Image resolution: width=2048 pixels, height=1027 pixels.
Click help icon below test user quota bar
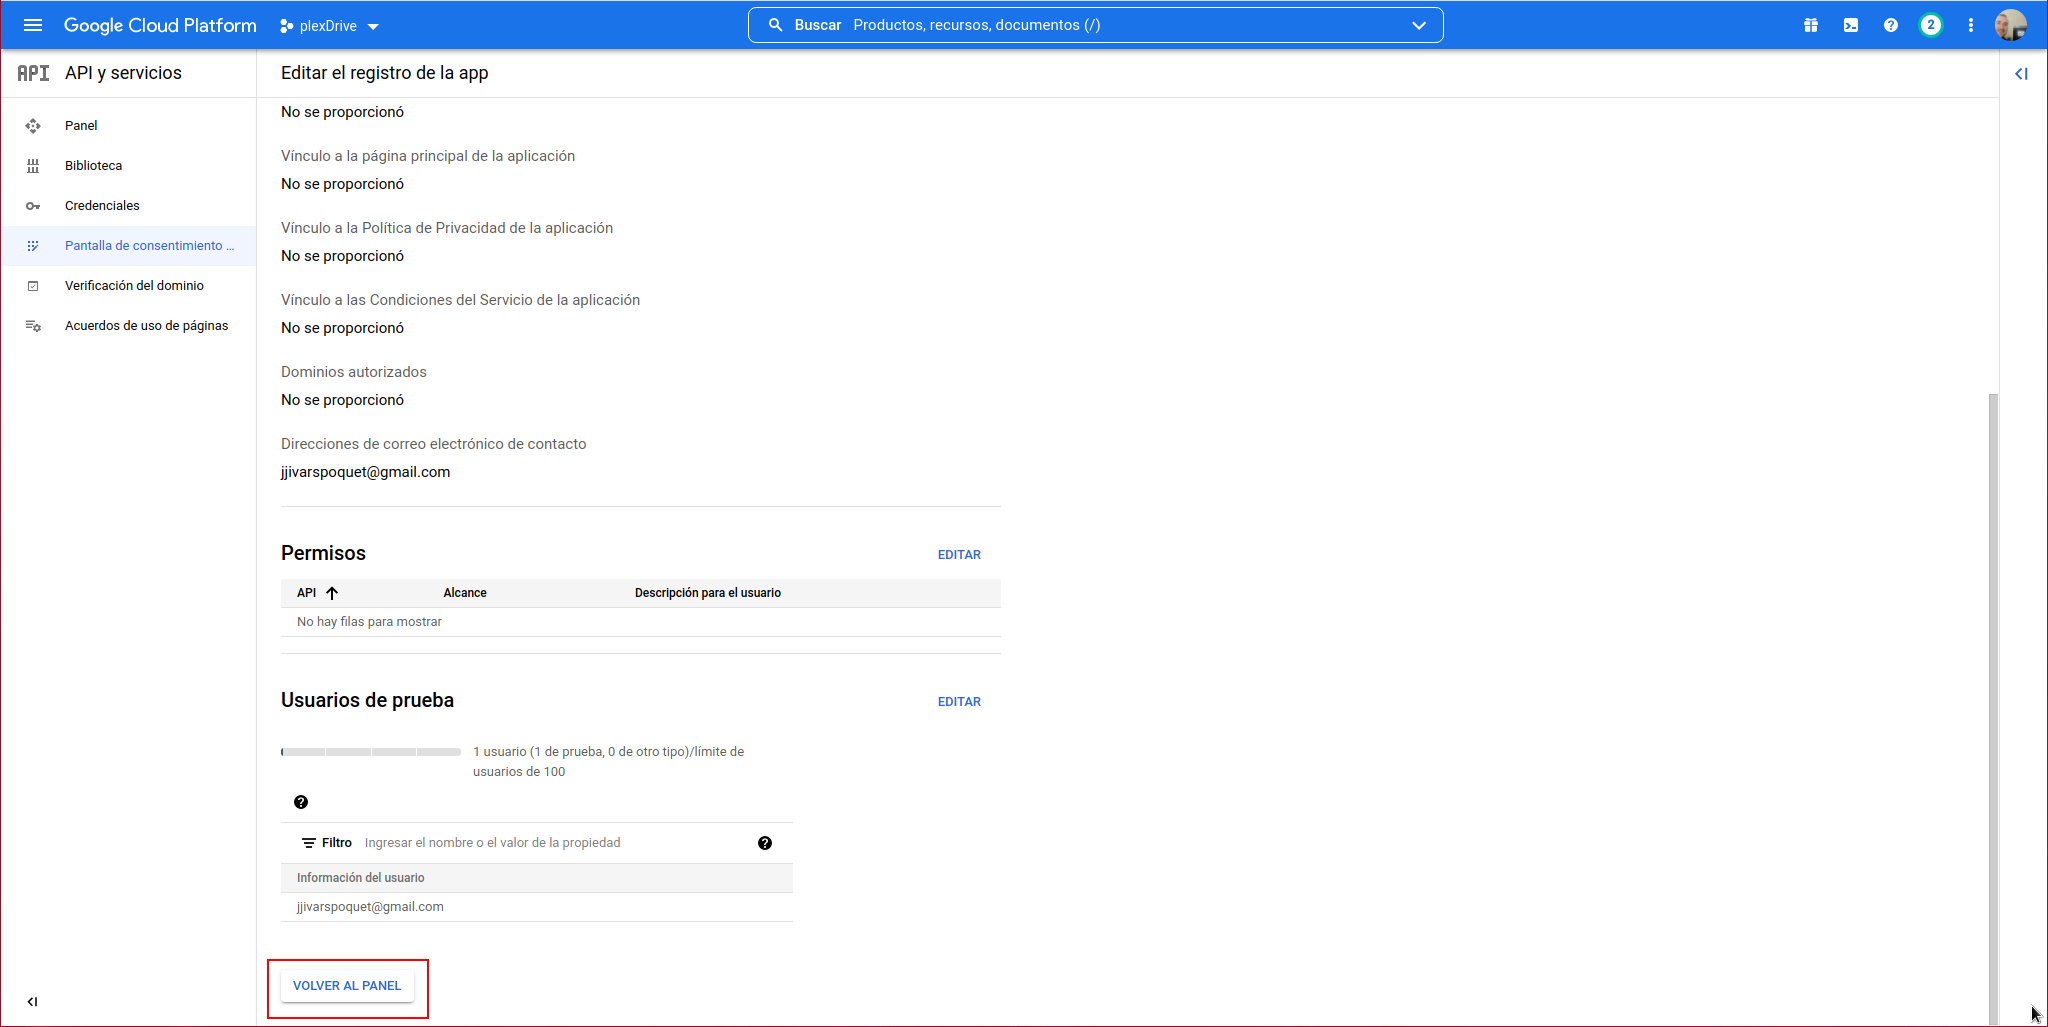pos(301,802)
